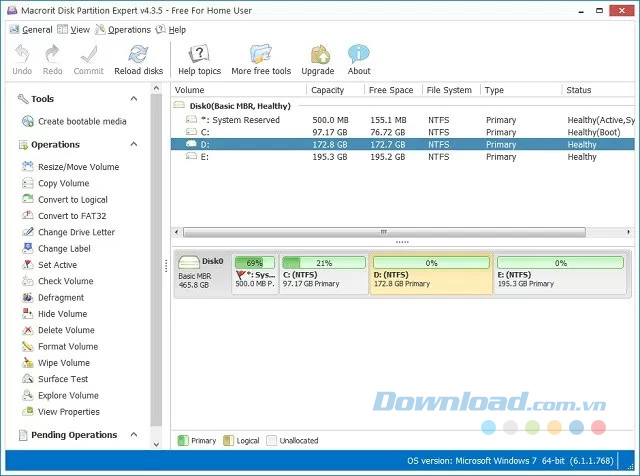Click Delete Volume

click(x=58, y=330)
